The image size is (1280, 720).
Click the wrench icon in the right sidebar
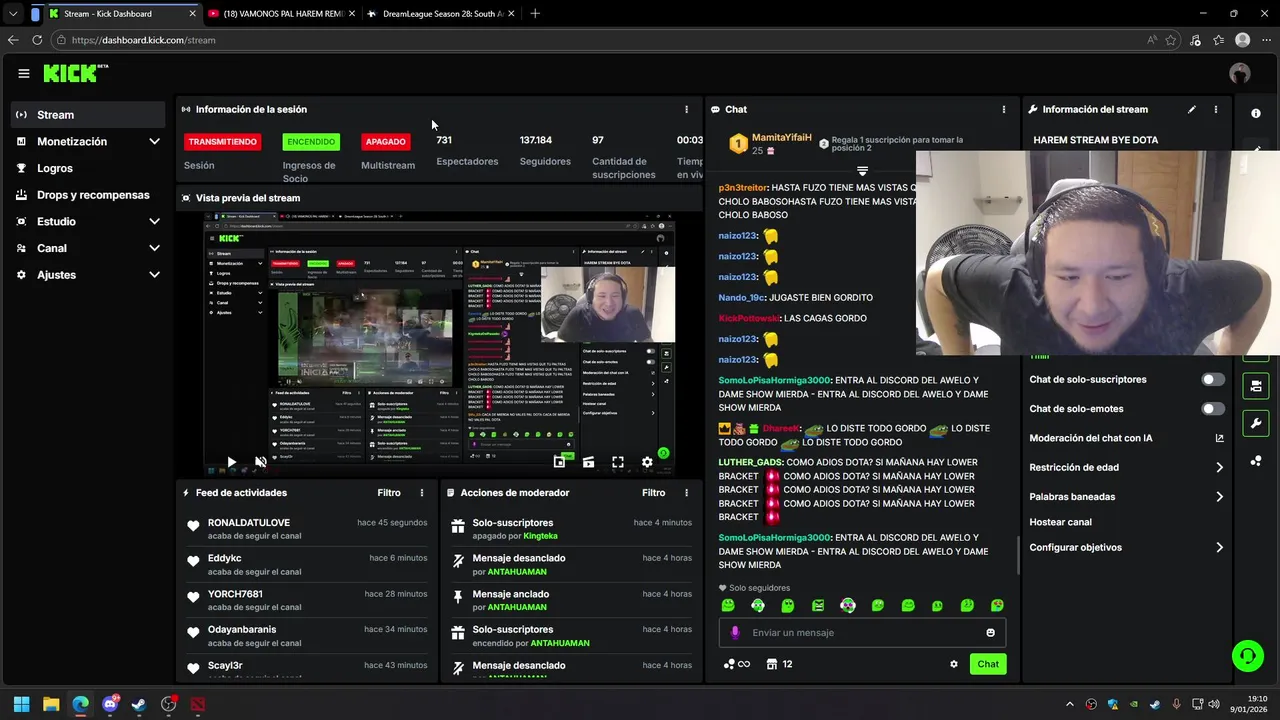[x=1256, y=423]
